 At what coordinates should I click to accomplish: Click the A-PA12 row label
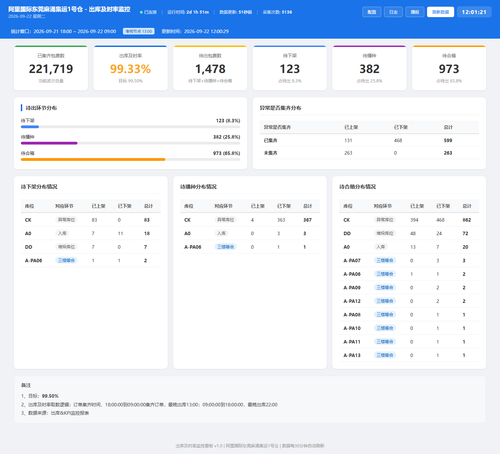tap(352, 301)
